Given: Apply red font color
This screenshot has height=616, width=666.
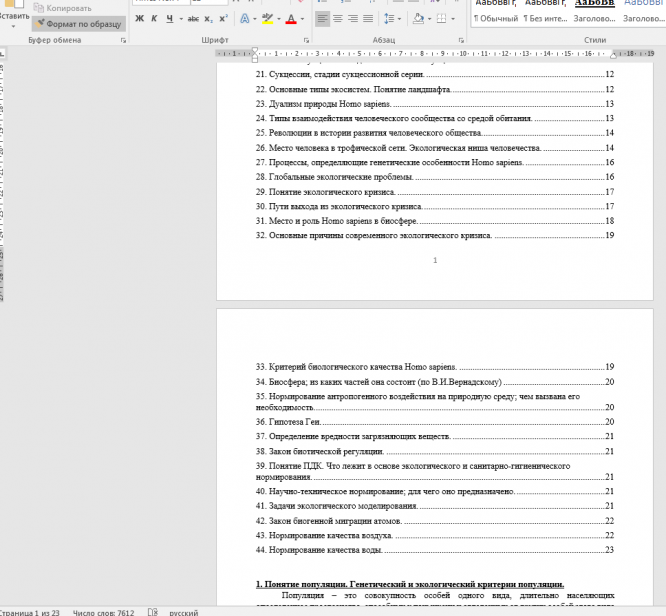Looking at the screenshot, I should pos(291,19).
